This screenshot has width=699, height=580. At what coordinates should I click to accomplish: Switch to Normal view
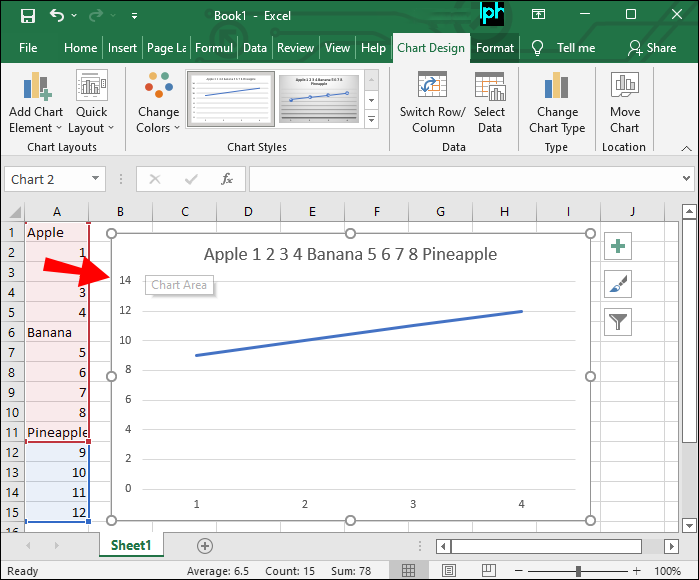coord(408,570)
